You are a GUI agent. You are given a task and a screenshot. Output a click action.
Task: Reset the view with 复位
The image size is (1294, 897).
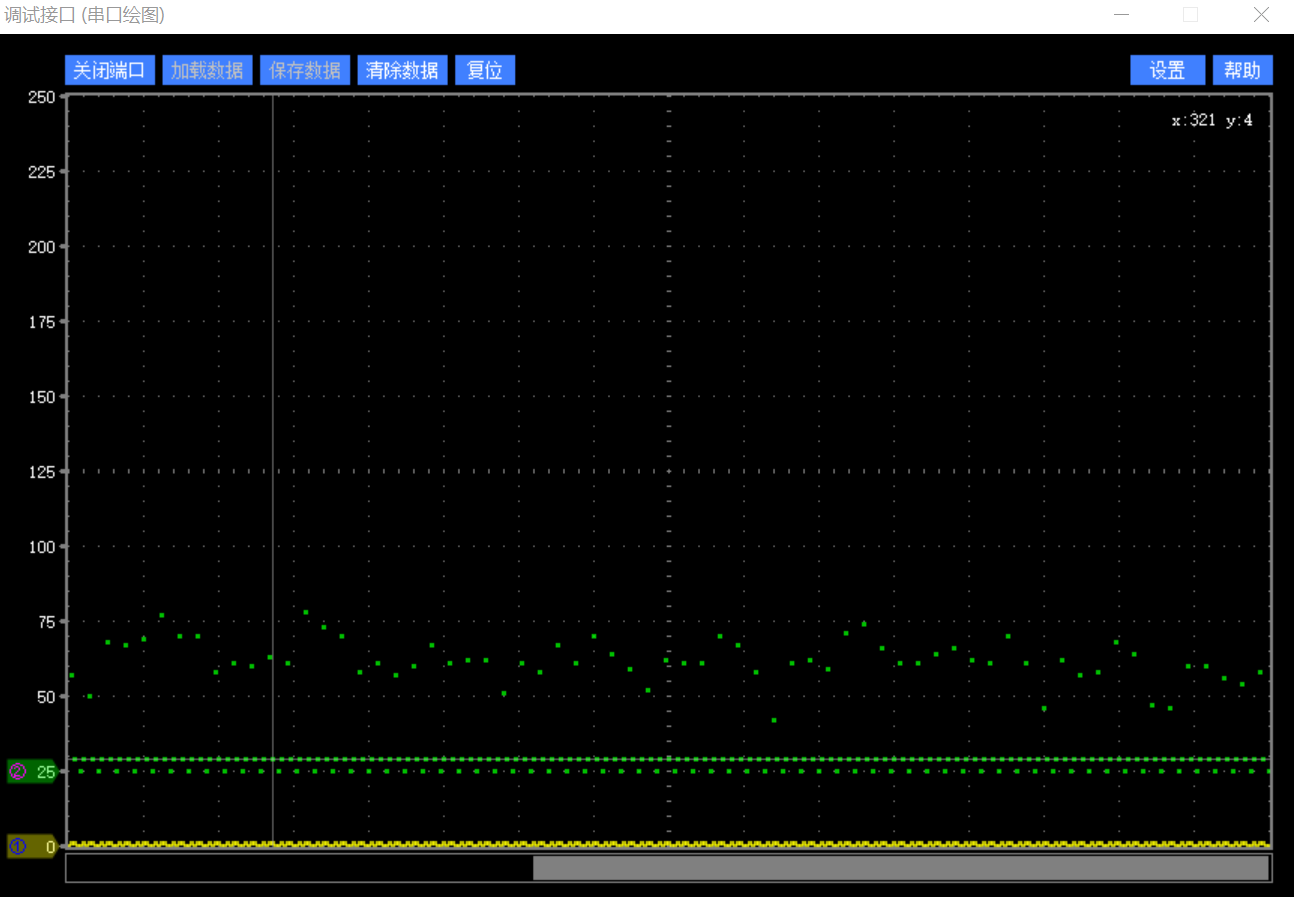point(485,70)
